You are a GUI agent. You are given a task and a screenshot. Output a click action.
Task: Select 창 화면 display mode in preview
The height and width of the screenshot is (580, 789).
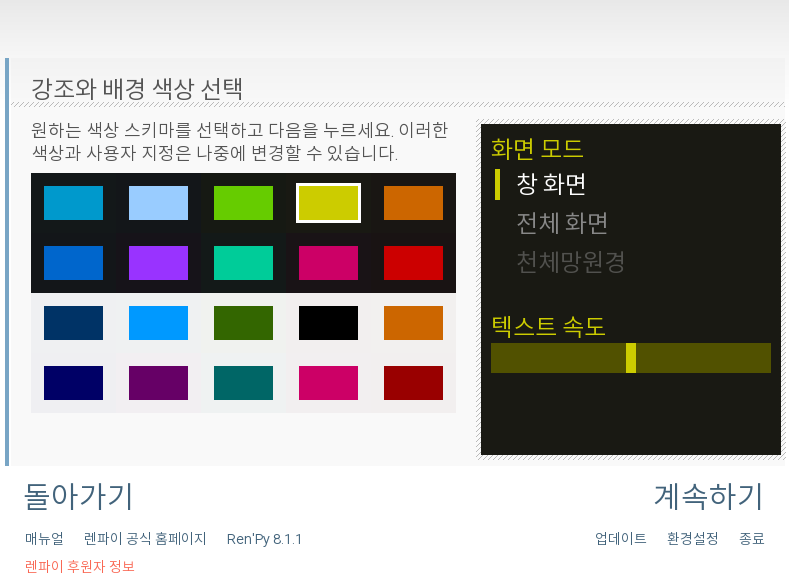tap(551, 184)
